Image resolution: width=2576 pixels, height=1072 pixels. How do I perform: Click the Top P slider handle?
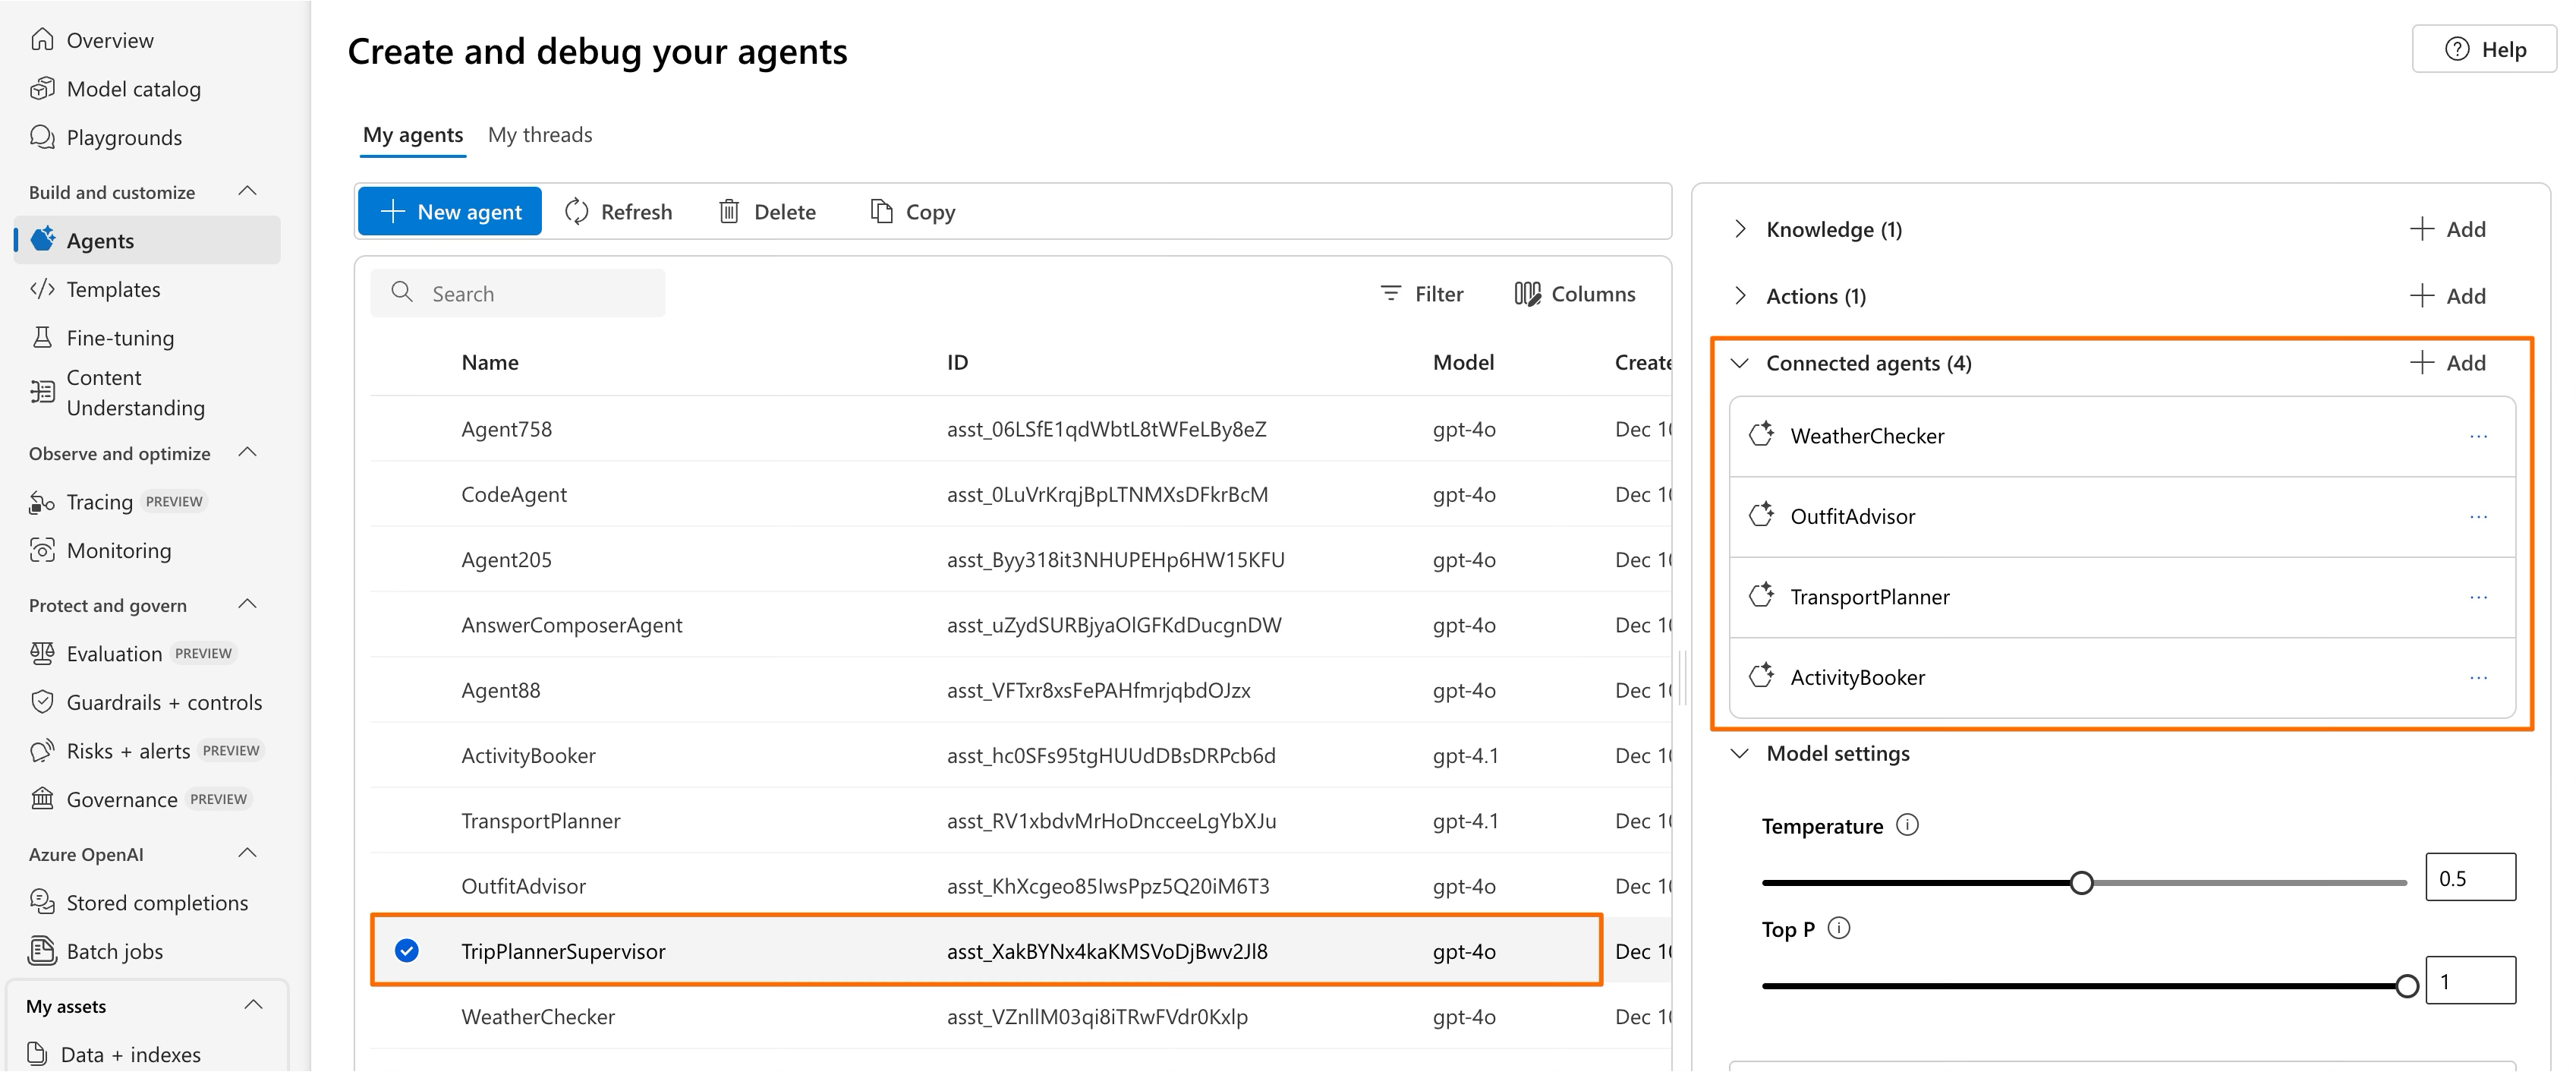tap(2407, 986)
